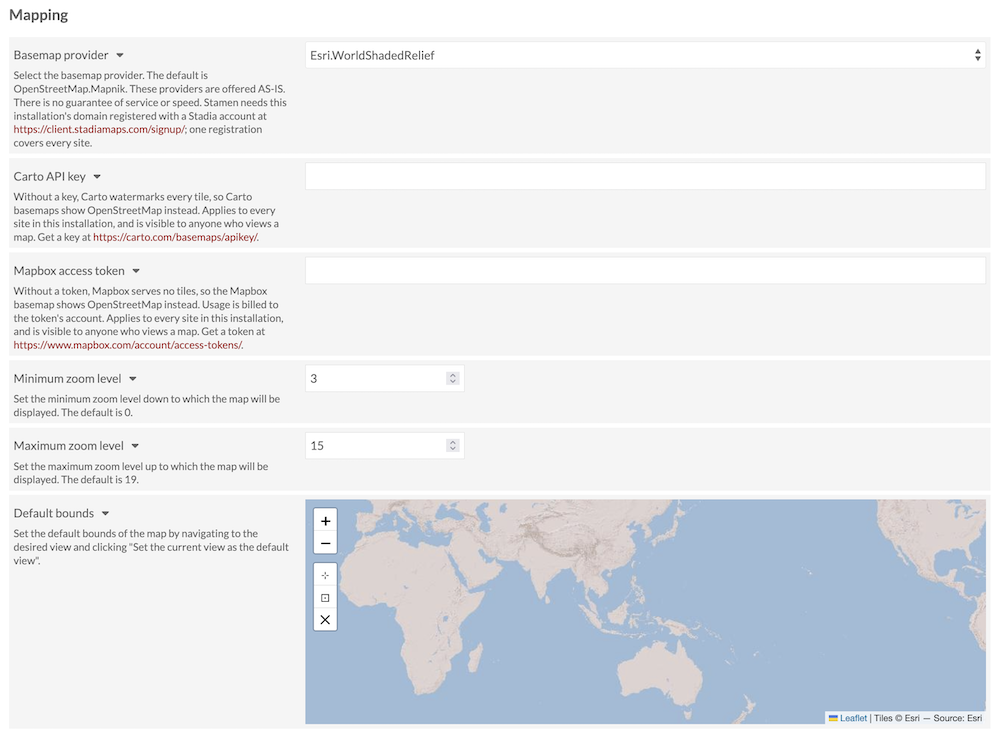
Task: Collapse the Basemap provider description arrow
Action: [x=120, y=55]
